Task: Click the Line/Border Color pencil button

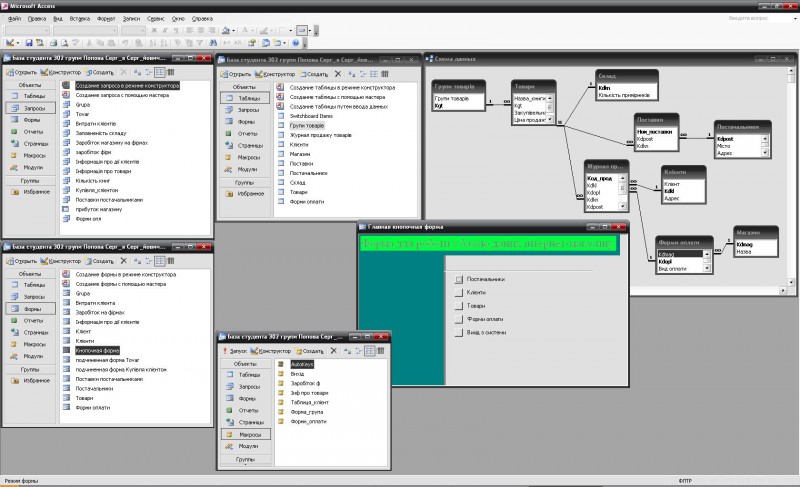Action: point(263,31)
